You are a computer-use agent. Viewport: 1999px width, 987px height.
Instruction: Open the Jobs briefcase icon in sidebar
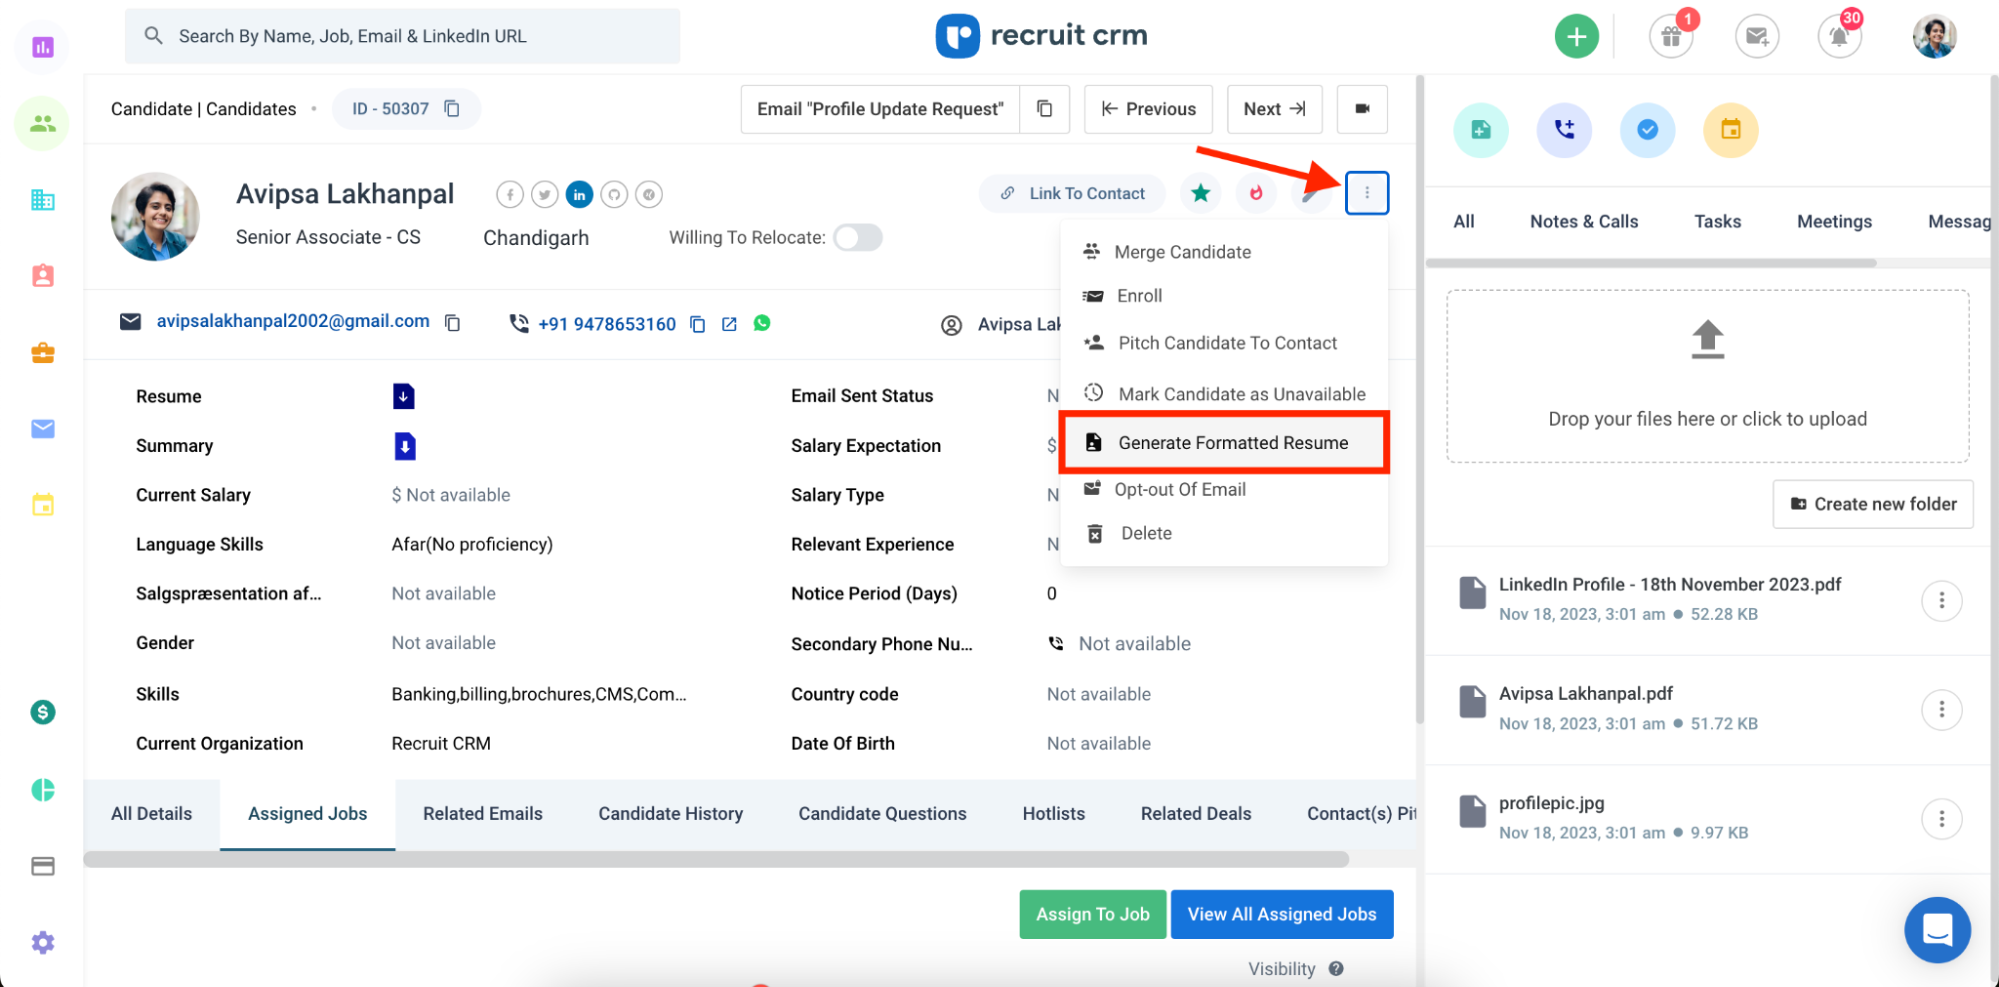coord(41,352)
